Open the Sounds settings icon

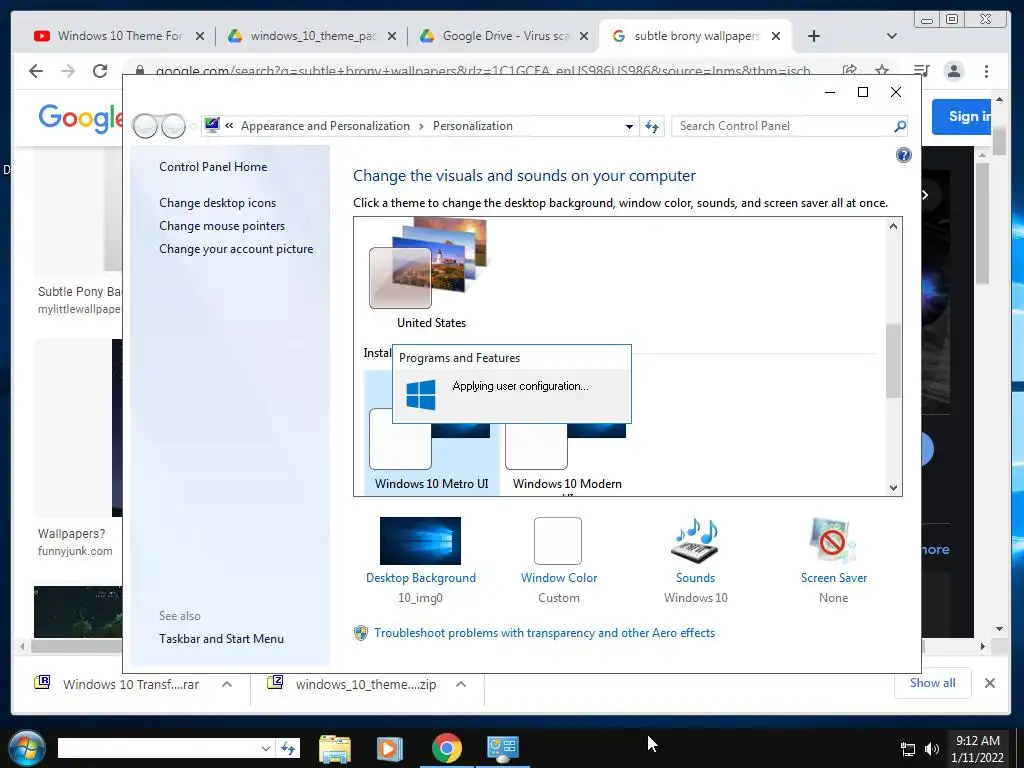[695, 541]
